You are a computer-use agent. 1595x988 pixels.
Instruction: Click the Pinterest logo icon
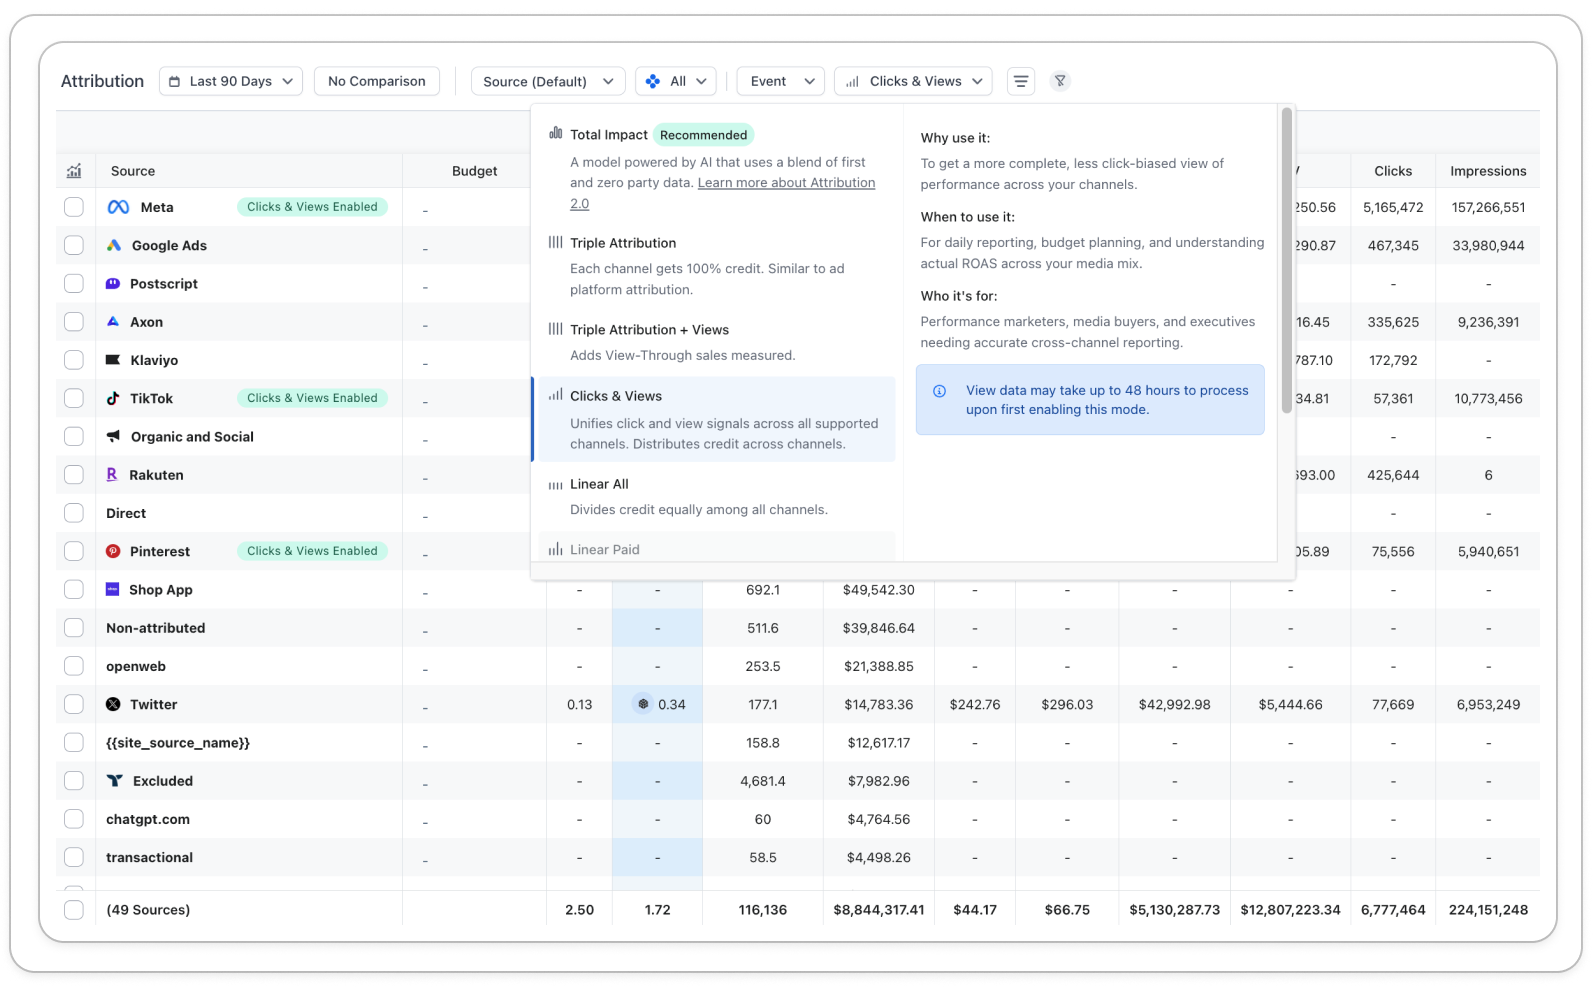pos(113,551)
